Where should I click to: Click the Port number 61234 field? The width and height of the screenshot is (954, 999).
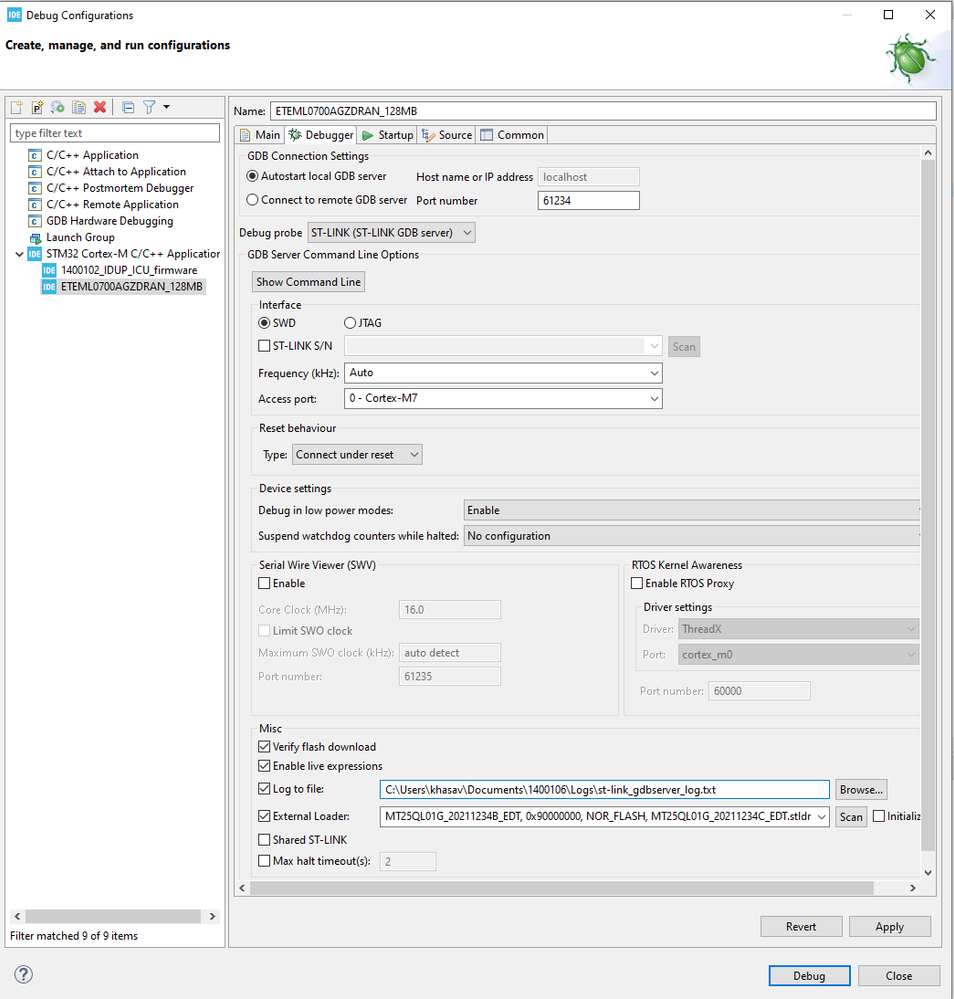click(x=589, y=201)
